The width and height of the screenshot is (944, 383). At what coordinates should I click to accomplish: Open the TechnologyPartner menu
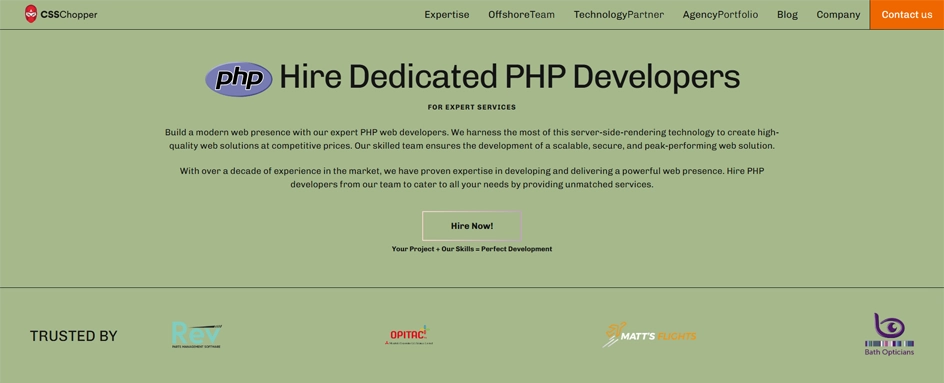tap(618, 14)
